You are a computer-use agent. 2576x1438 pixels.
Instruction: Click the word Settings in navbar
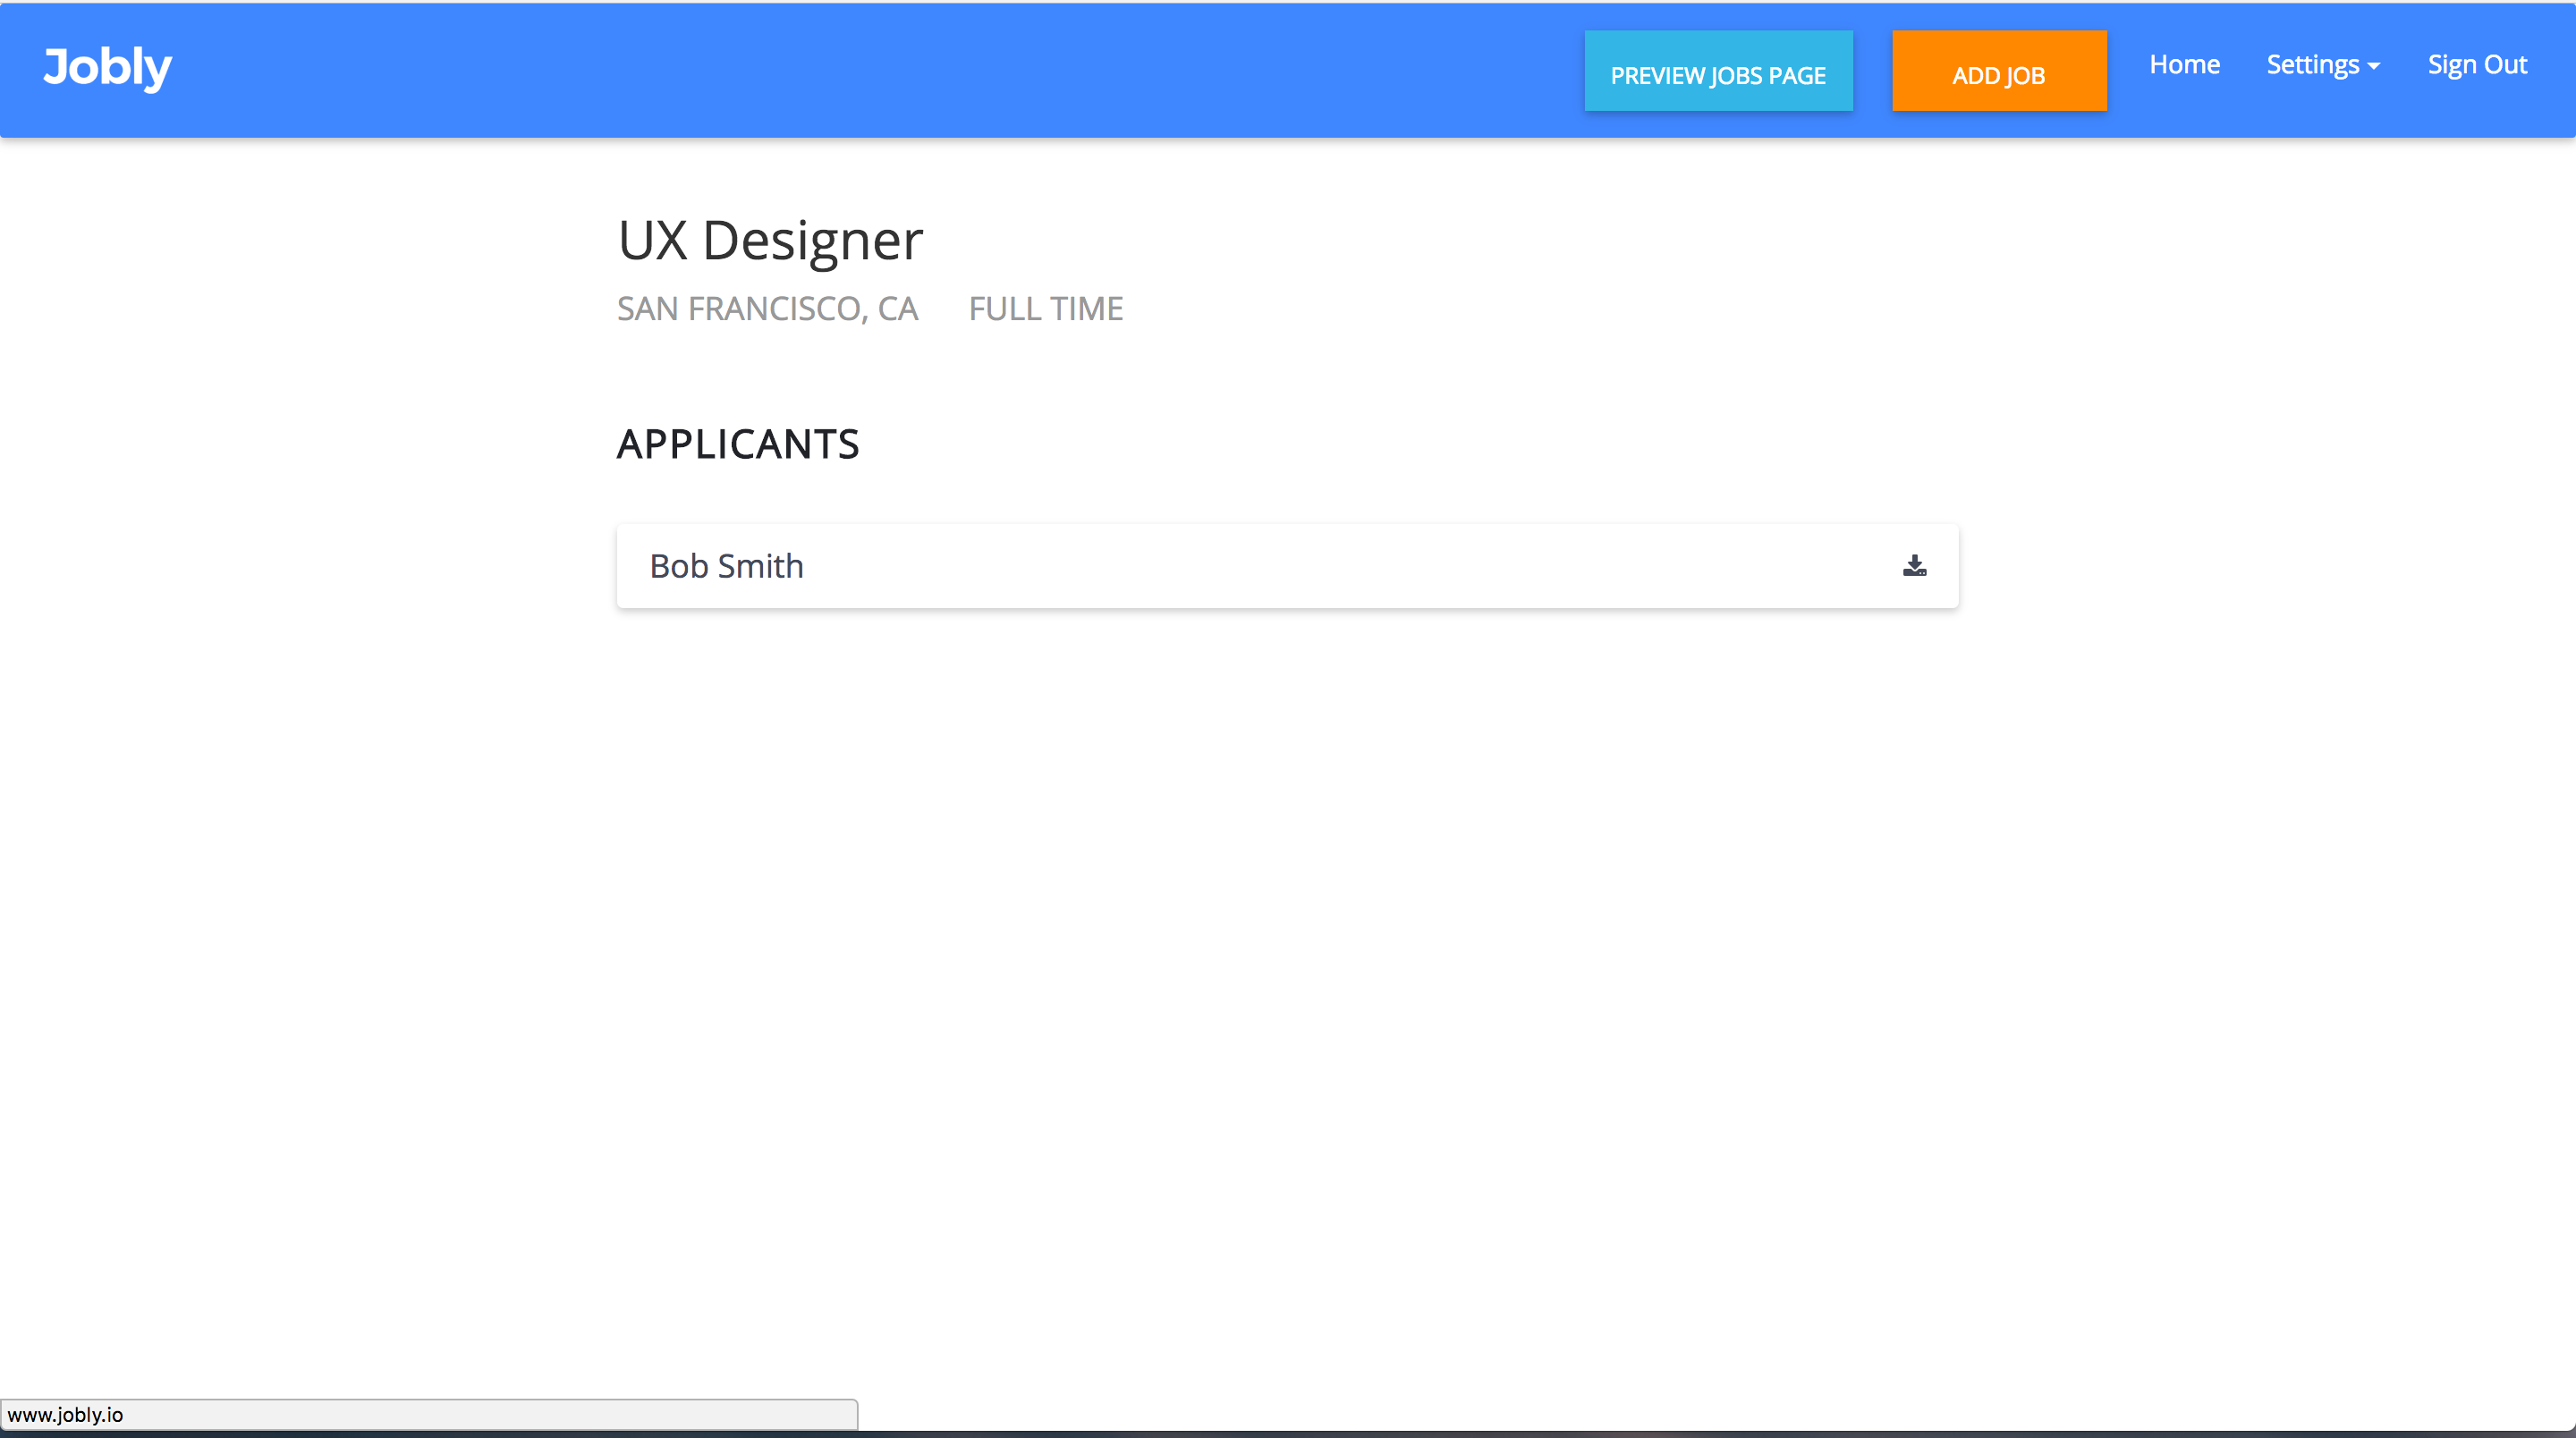pyautogui.click(x=2312, y=65)
